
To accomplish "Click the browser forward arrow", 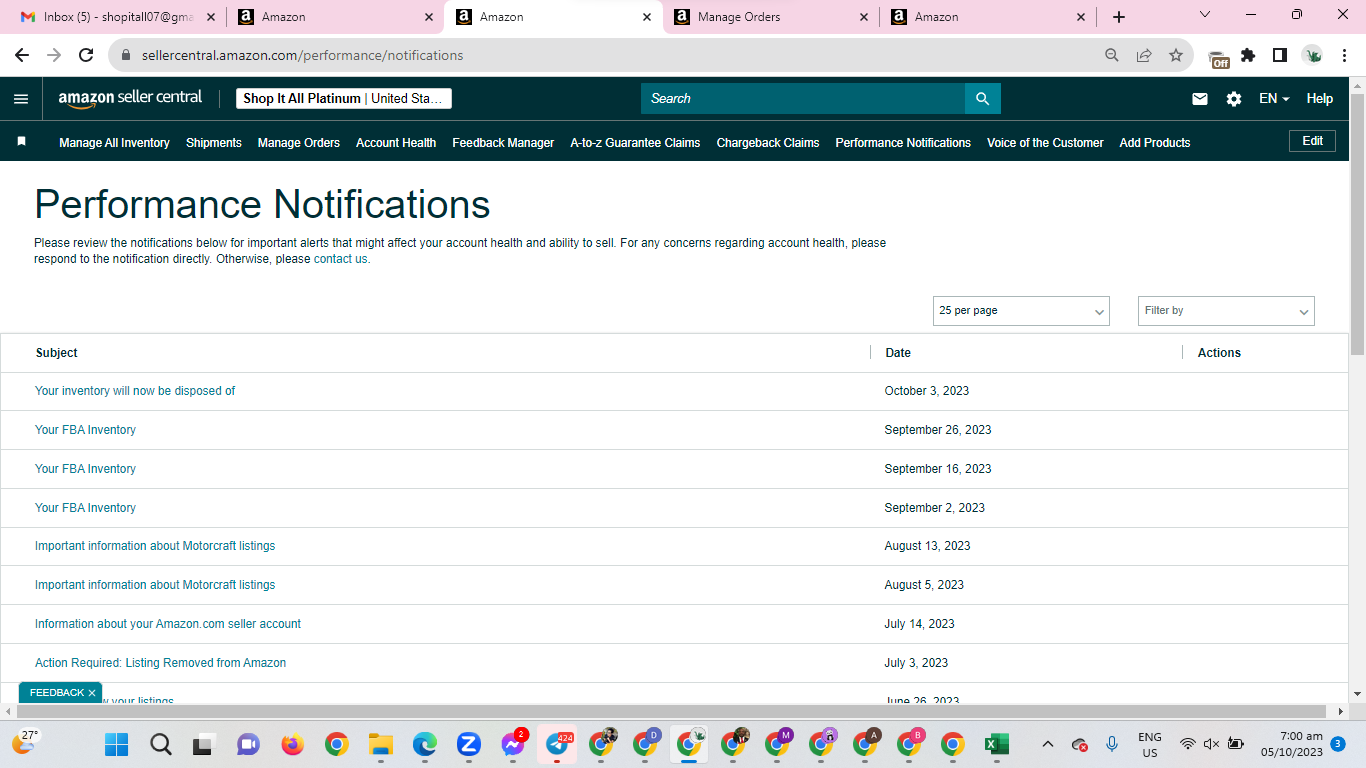I will tap(54, 56).
